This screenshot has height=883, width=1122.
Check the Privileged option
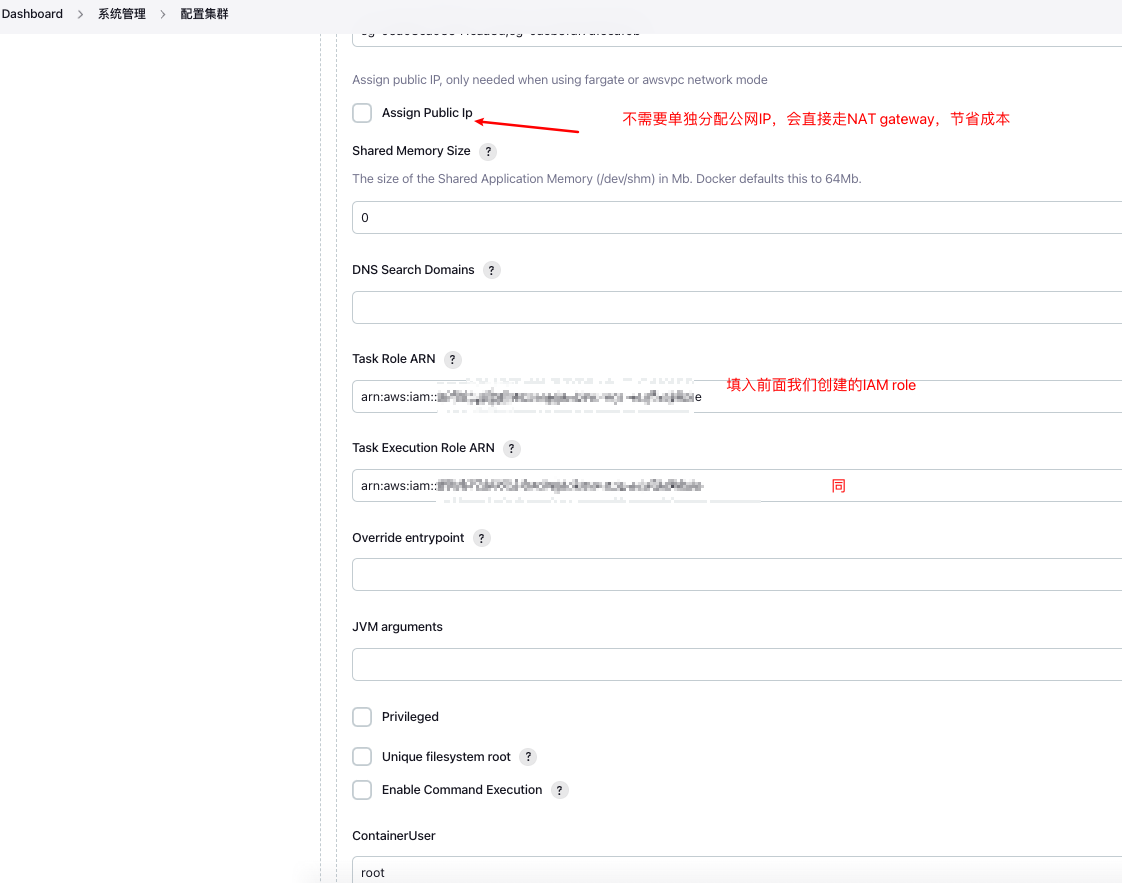(x=361, y=716)
